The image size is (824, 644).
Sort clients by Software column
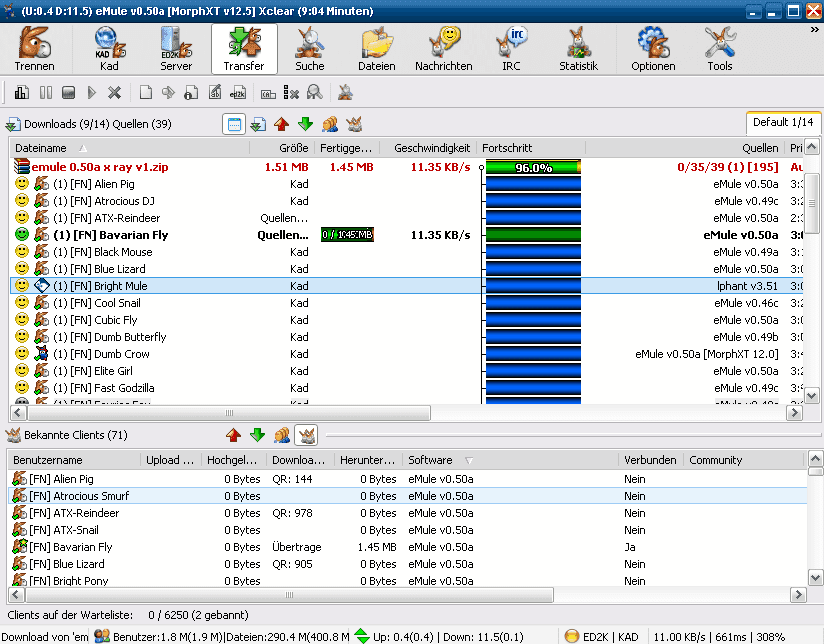(x=510, y=460)
